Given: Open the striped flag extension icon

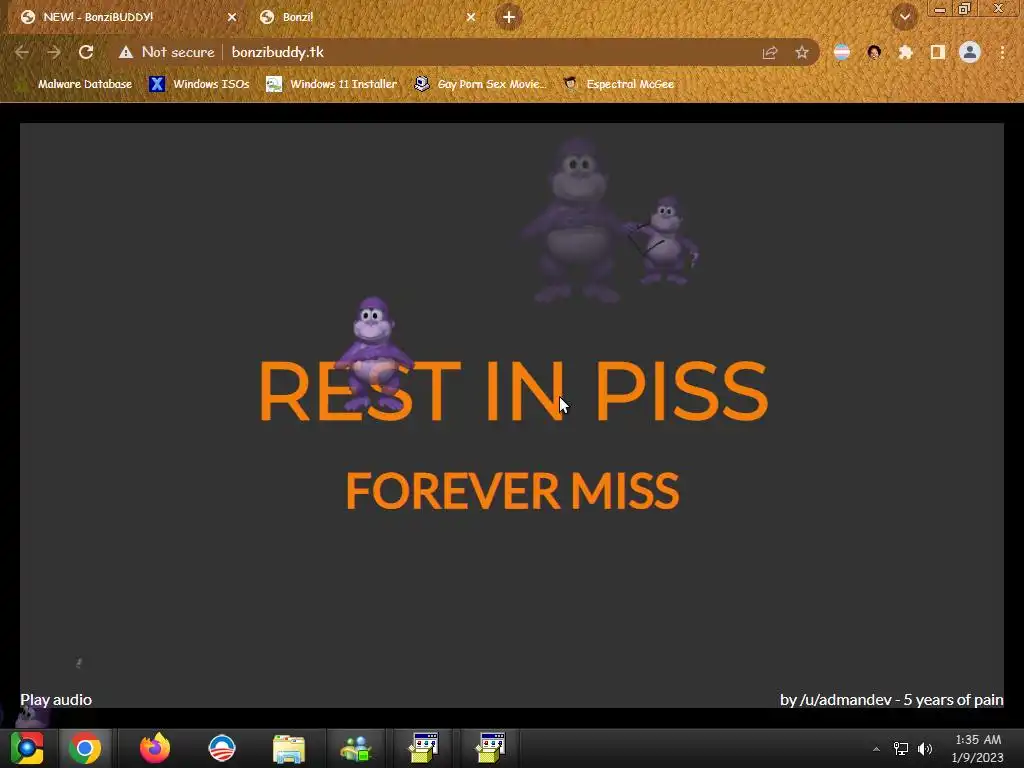Looking at the screenshot, I should (842, 52).
